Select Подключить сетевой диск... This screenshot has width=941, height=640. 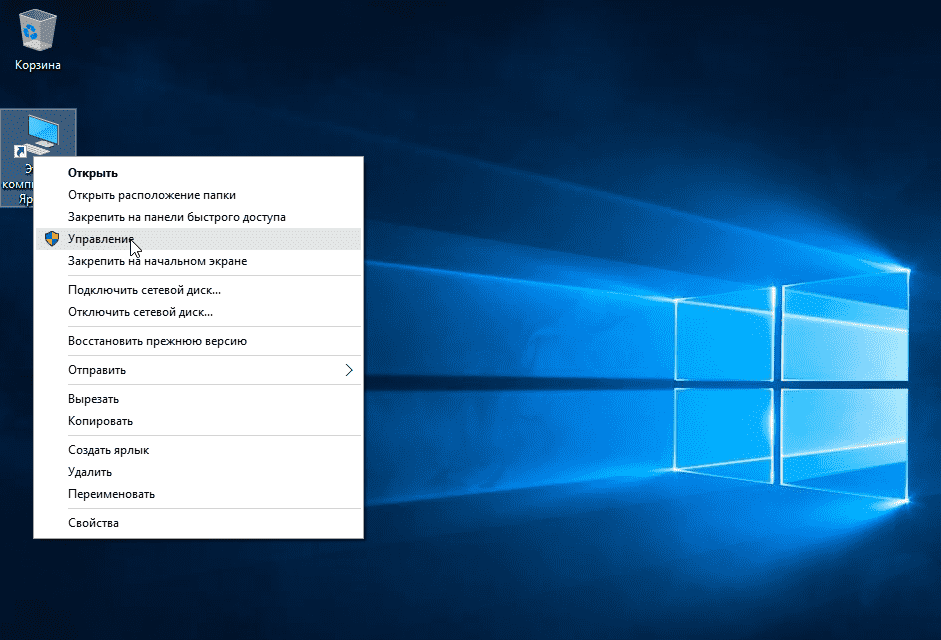click(x=144, y=290)
